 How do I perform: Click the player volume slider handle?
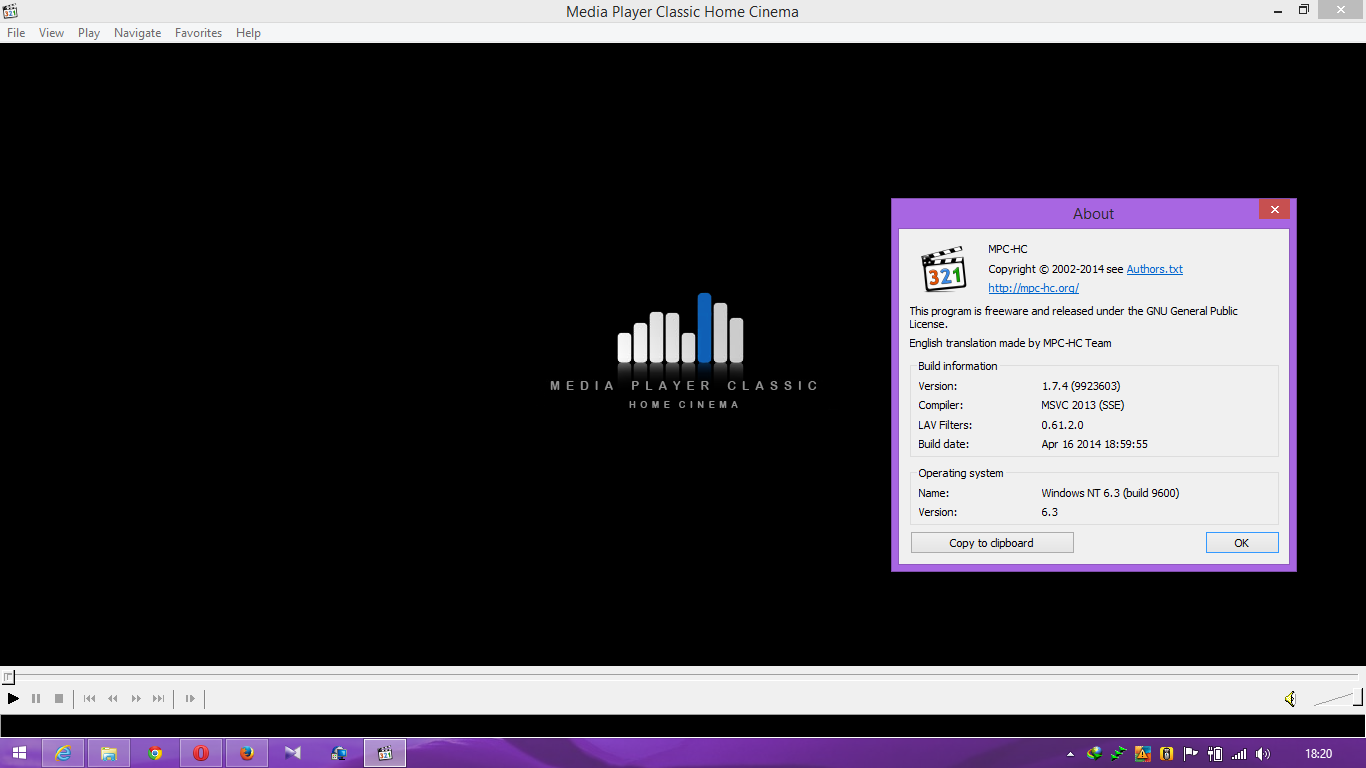(x=1357, y=697)
